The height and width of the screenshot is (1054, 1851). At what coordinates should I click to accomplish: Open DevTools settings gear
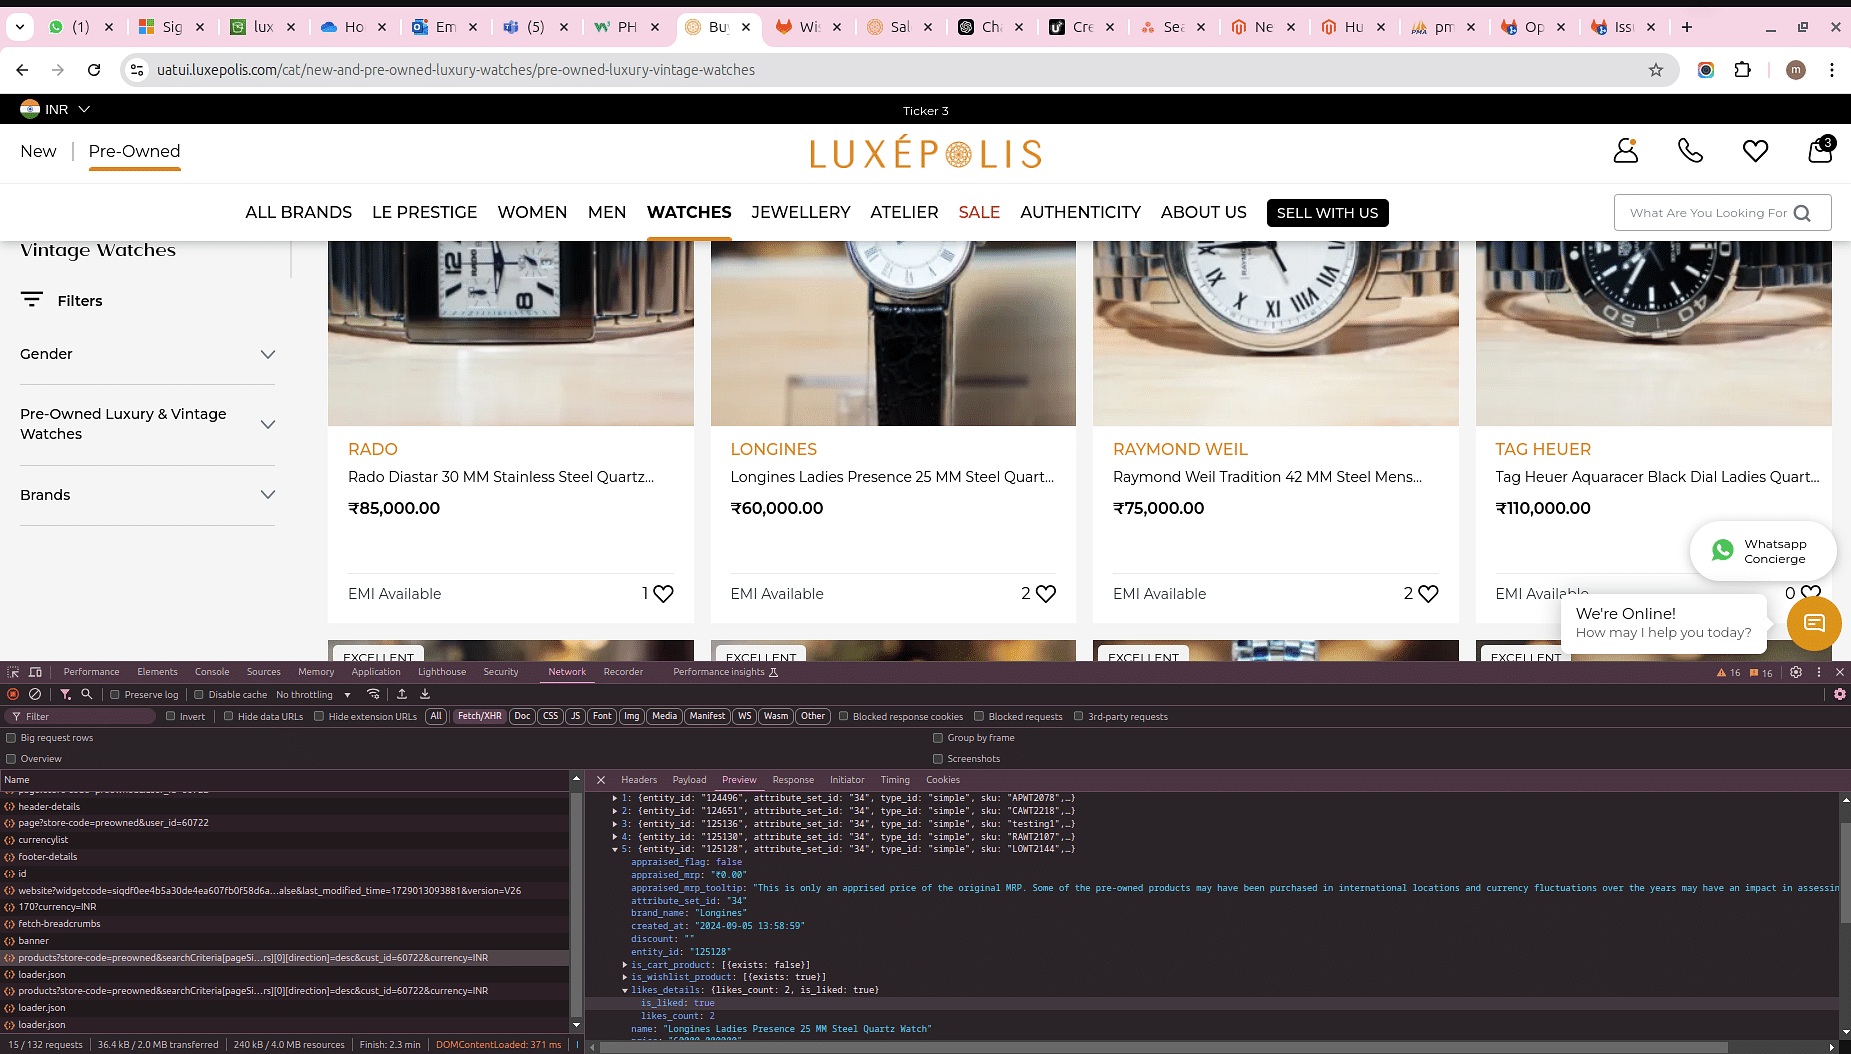pos(1796,672)
